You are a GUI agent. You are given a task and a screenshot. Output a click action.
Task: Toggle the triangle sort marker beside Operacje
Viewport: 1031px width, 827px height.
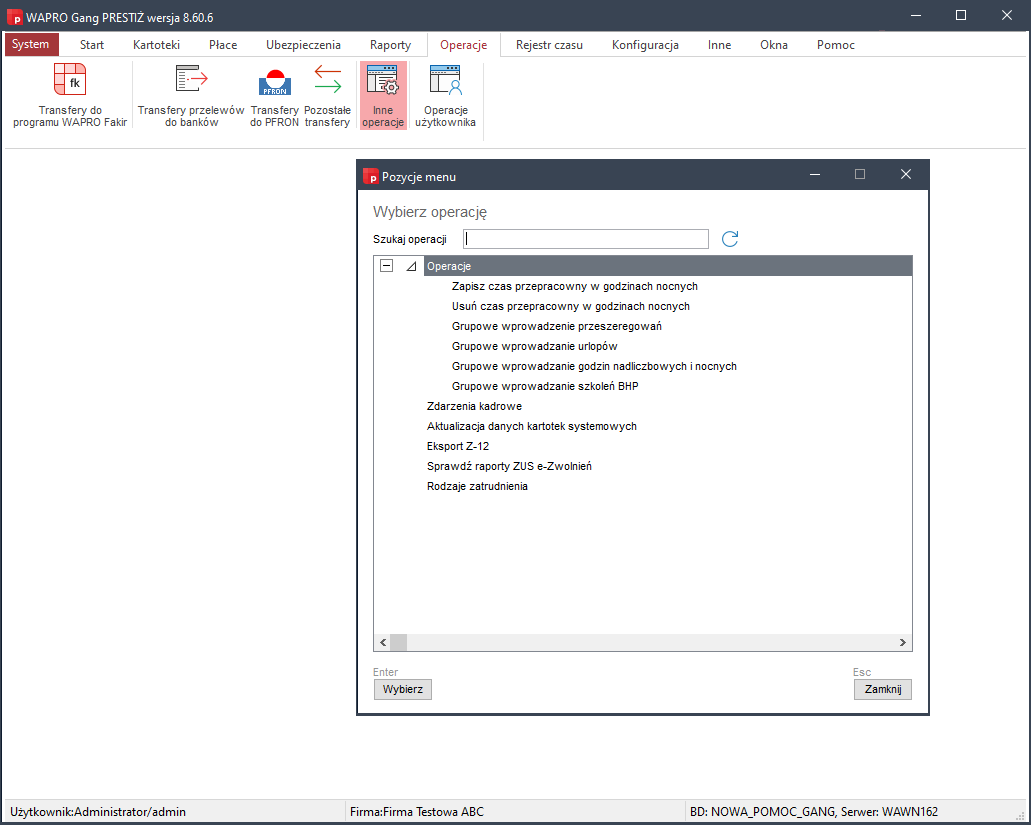tap(411, 266)
